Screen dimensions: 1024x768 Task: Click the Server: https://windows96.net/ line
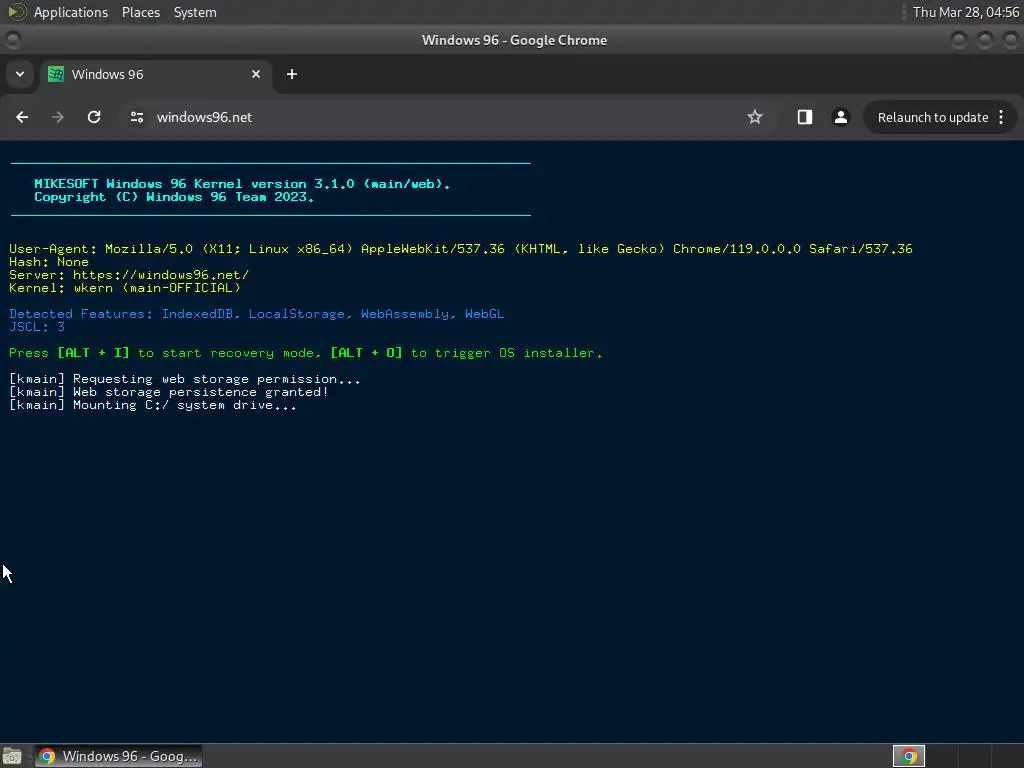pos(129,275)
